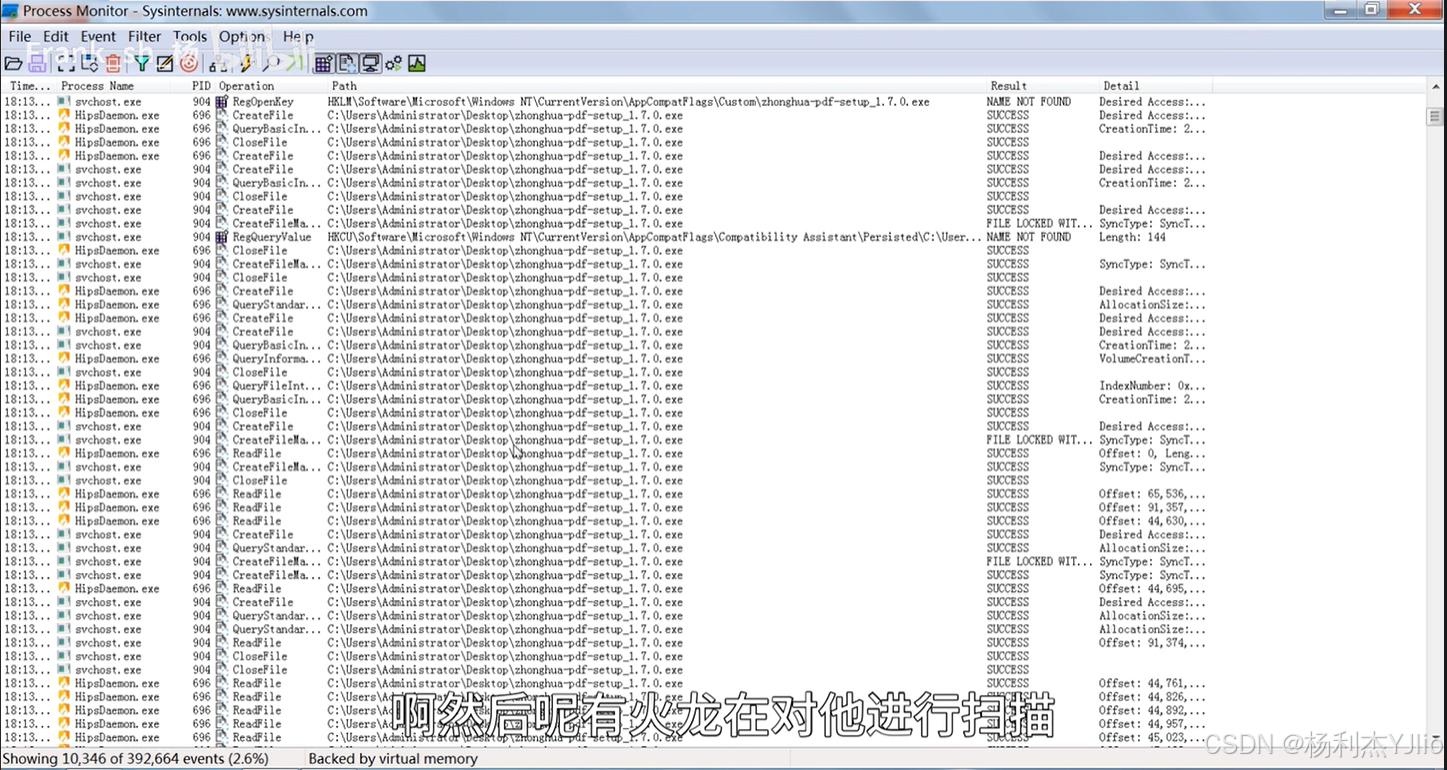Click the Time column header
This screenshot has width=1447, height=770.
[x=29, y=86]
